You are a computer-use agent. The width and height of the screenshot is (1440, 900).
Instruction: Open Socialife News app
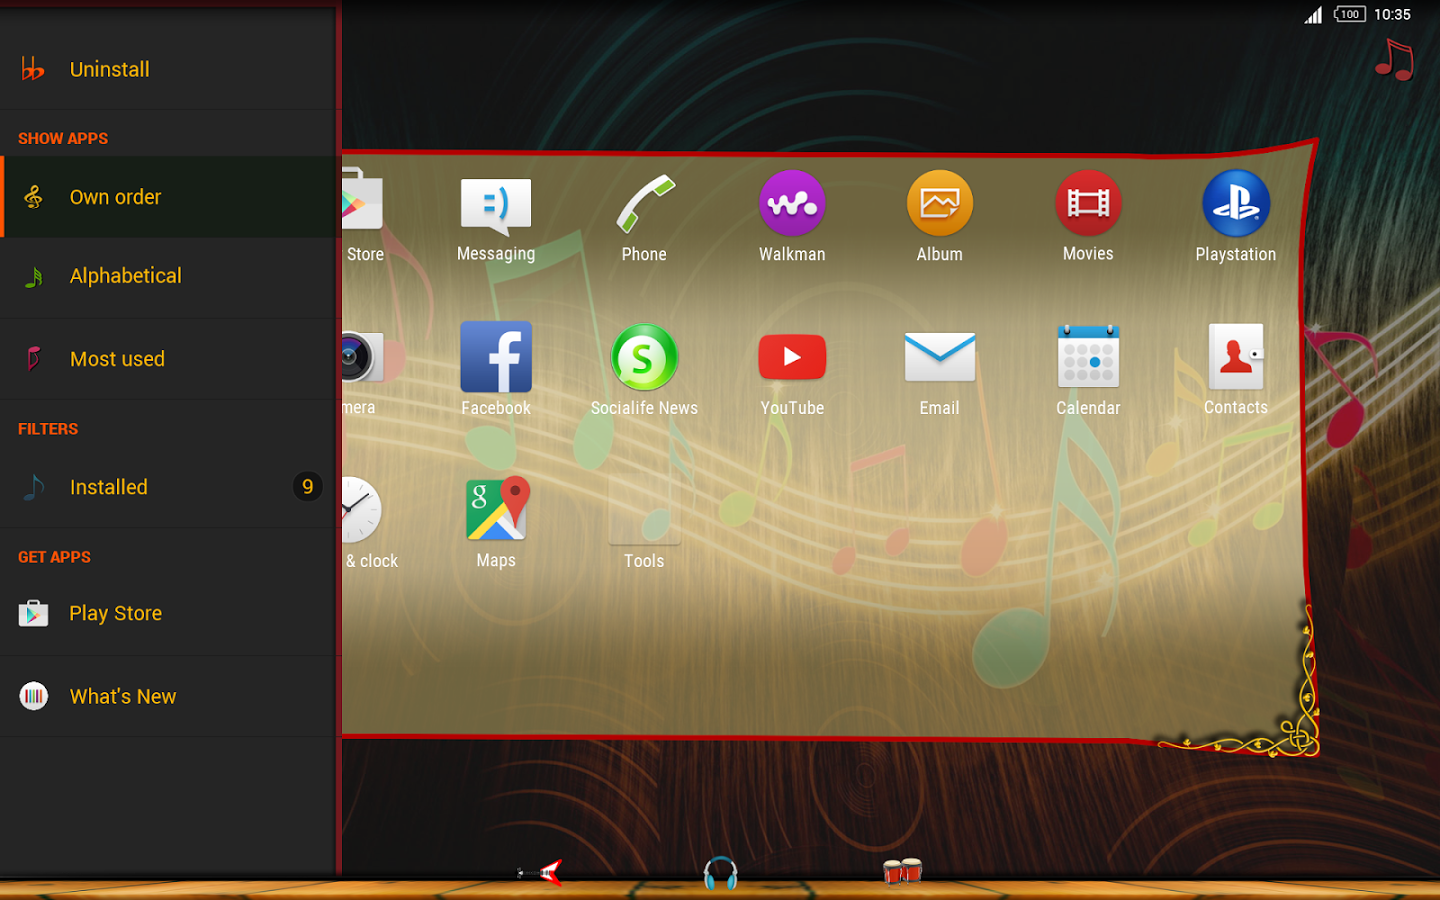coord(644,369)
